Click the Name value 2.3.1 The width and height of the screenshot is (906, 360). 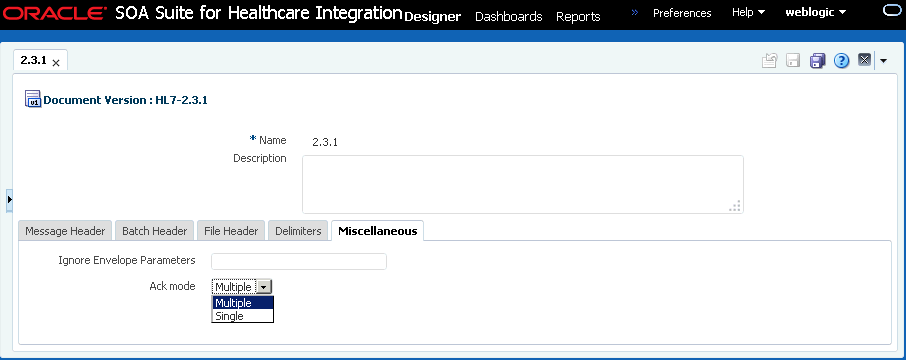click(x=325, y=142)
